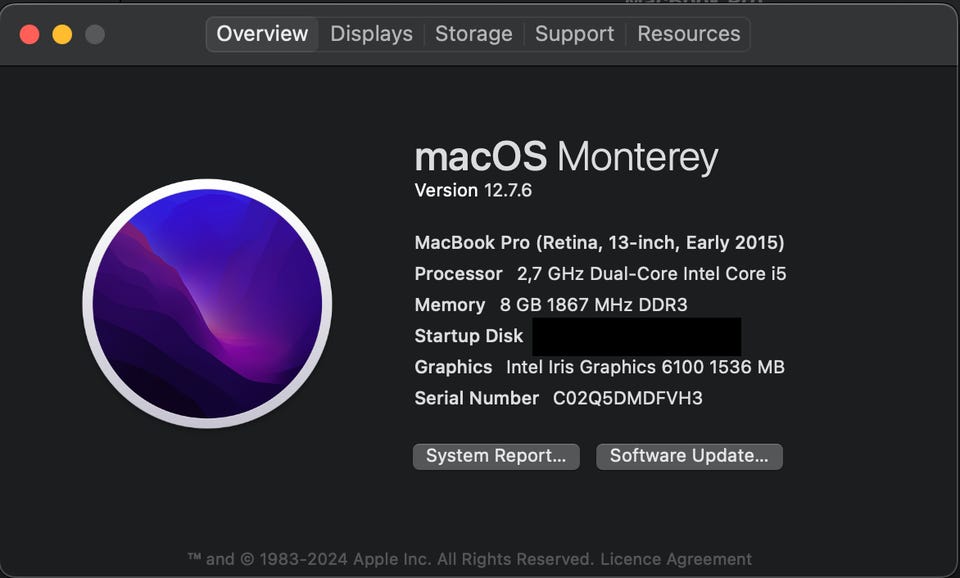Click the Memory 8 GB line

click(x=551, y=305)
